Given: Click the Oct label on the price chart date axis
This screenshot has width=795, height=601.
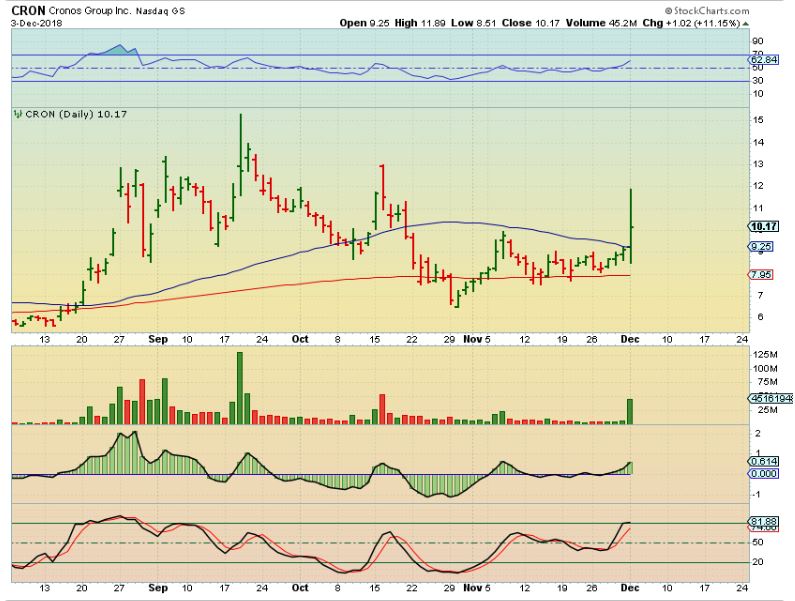Looking at the screenshot, I should 300,339.
